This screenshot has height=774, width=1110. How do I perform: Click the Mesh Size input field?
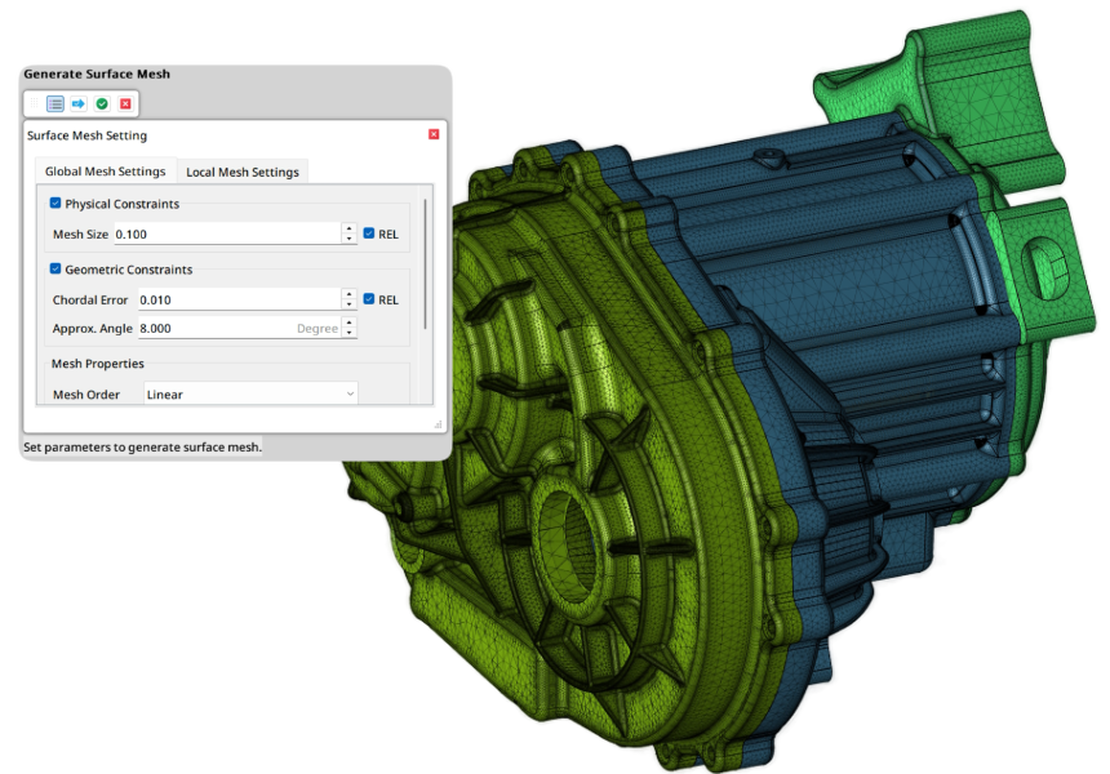click(225, 234)
